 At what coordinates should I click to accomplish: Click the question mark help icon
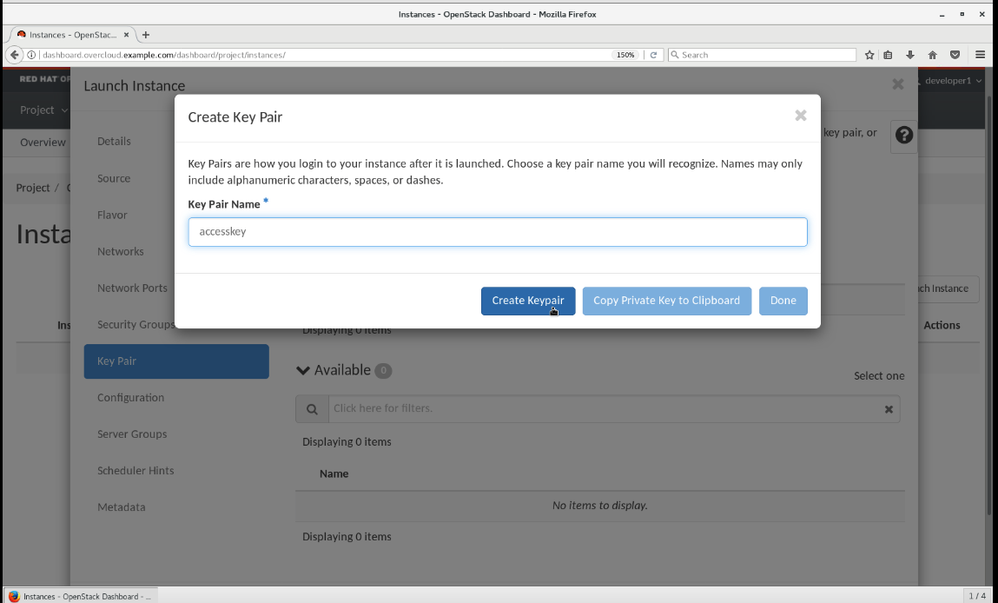point(904,135)
